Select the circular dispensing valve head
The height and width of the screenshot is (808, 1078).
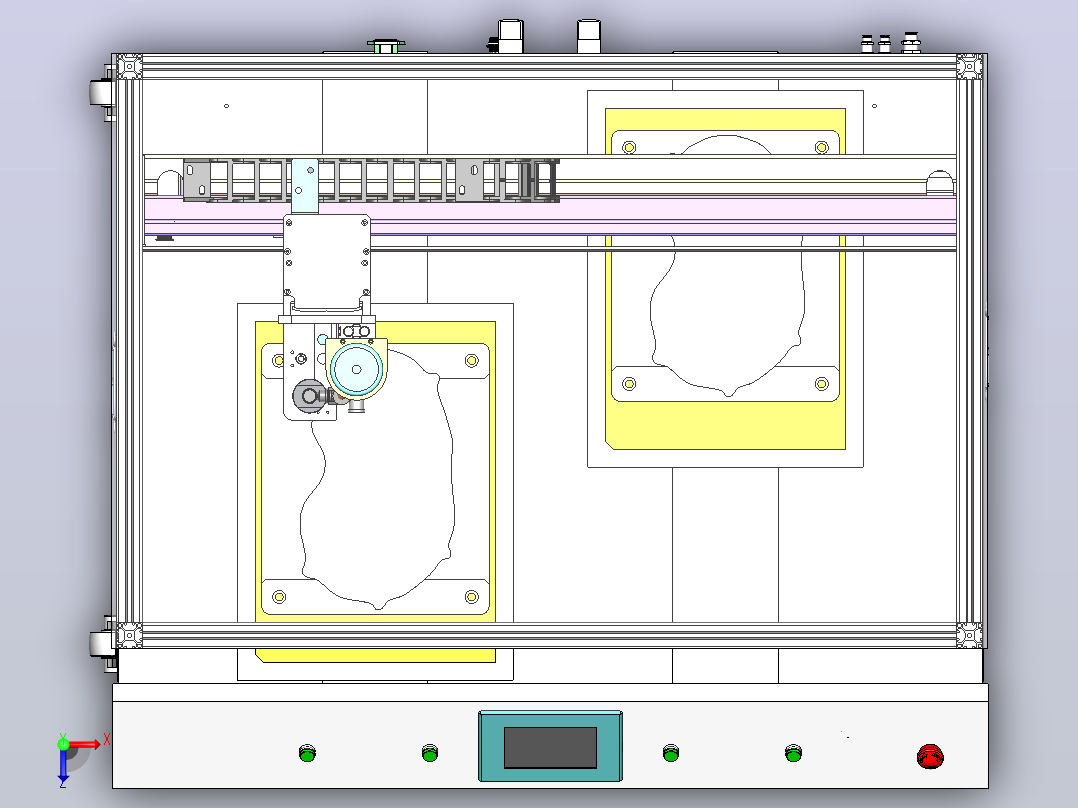[356, 369]
